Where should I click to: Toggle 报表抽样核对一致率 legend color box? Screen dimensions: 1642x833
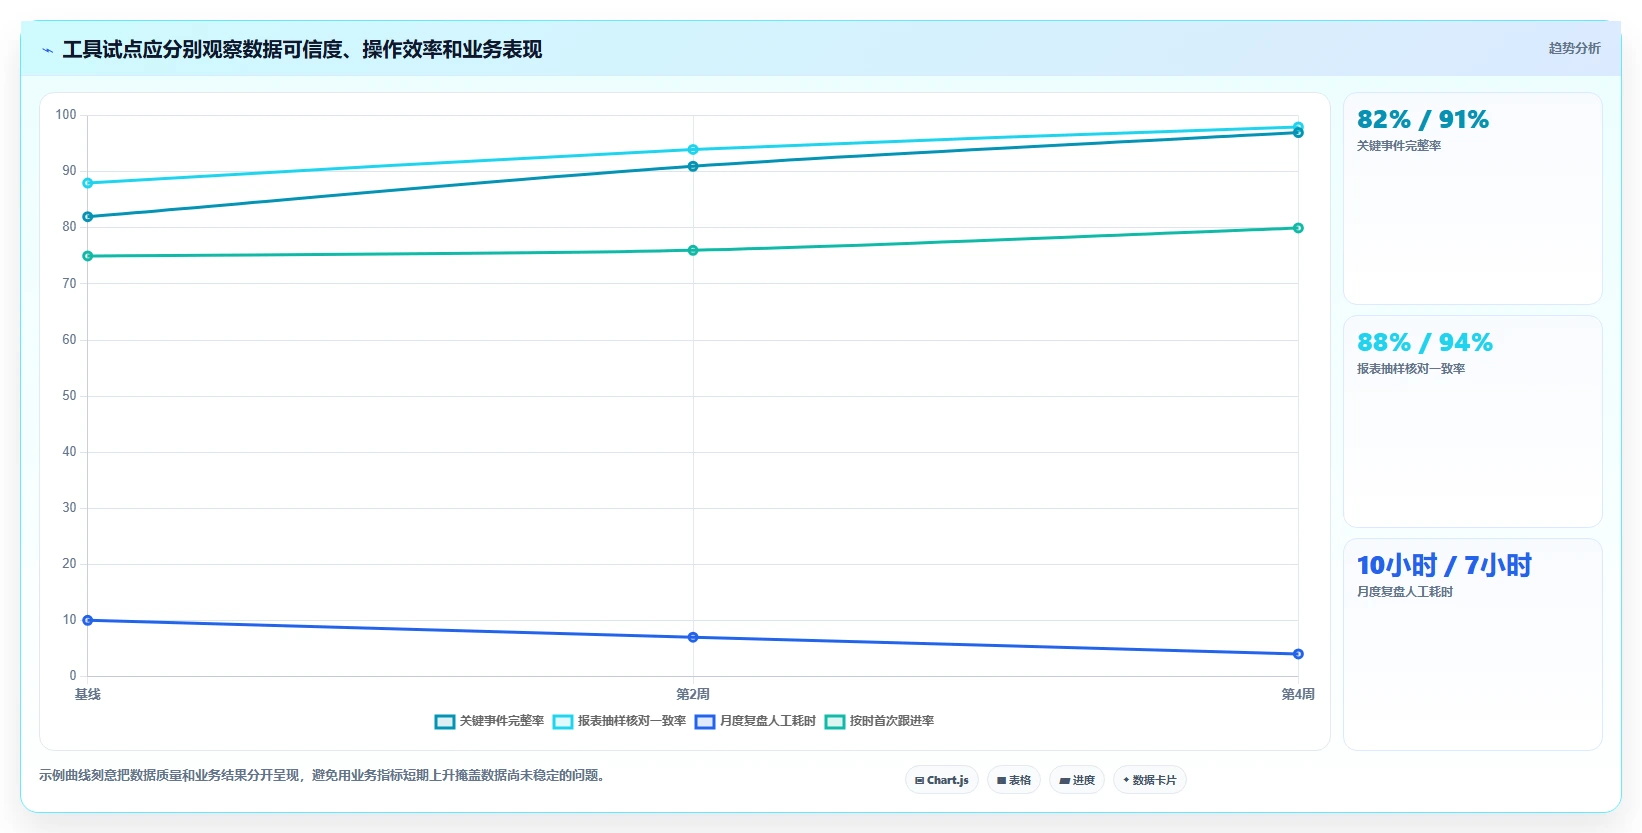pyautogui.click(x=563, y=722)
